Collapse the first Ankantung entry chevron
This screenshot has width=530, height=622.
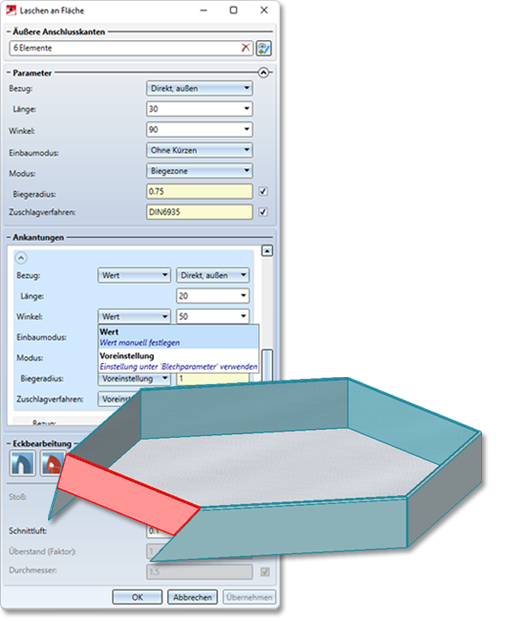[x=21, y=258]
